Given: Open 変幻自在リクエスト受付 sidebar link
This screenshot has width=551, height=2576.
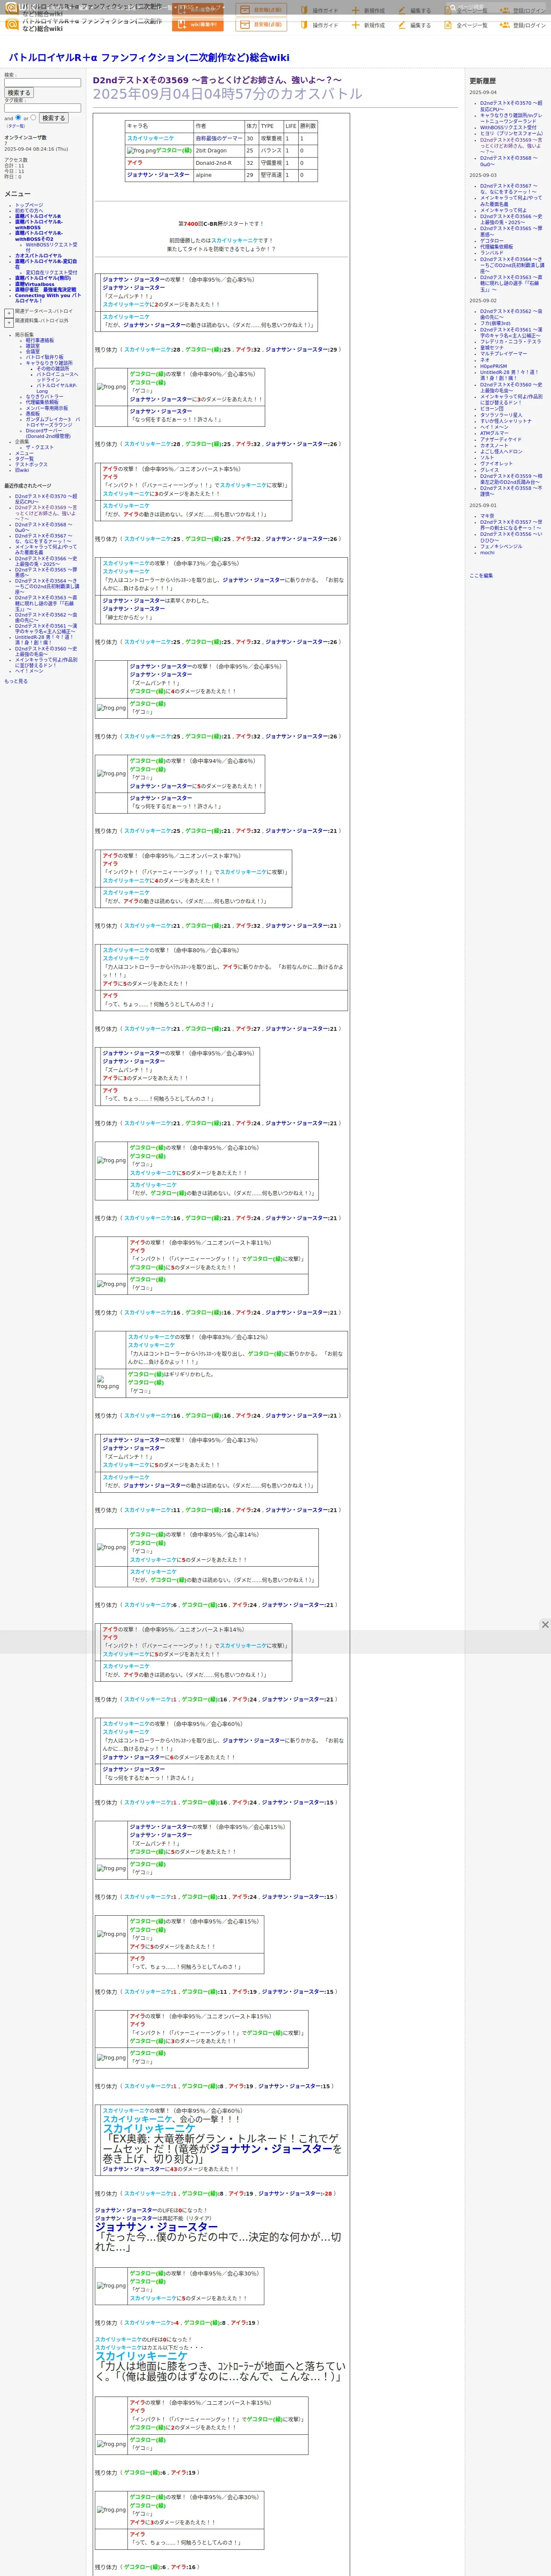Looking at the screenshot, I should coord(51,272).
